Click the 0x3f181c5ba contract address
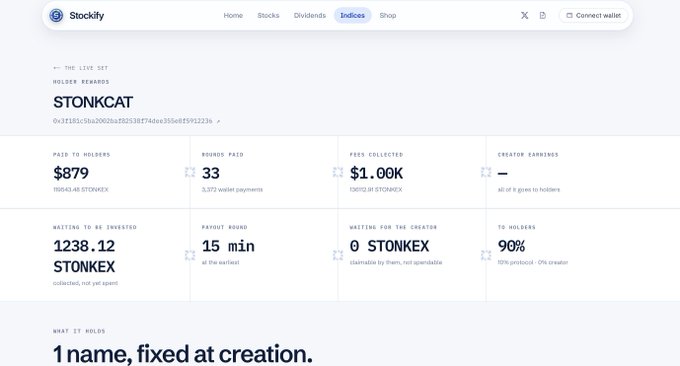Image resolution: width=680 pixels, height=366 pixels. (133, 121)
